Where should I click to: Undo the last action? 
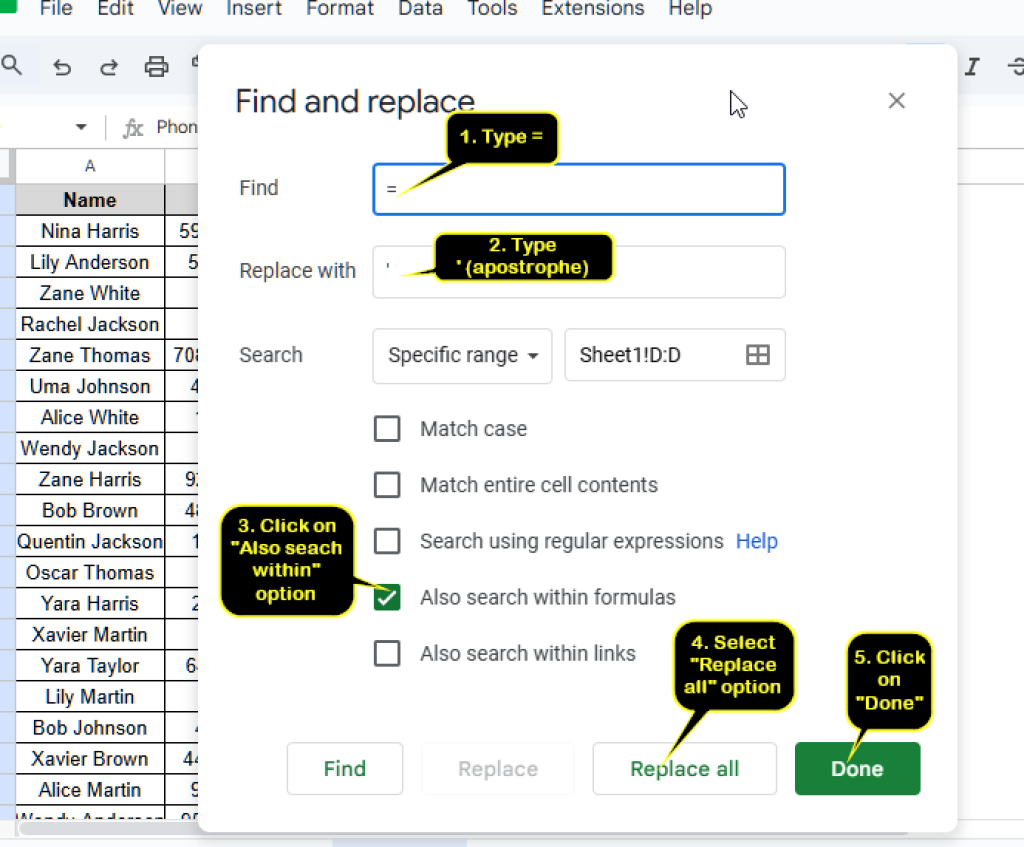61,65
